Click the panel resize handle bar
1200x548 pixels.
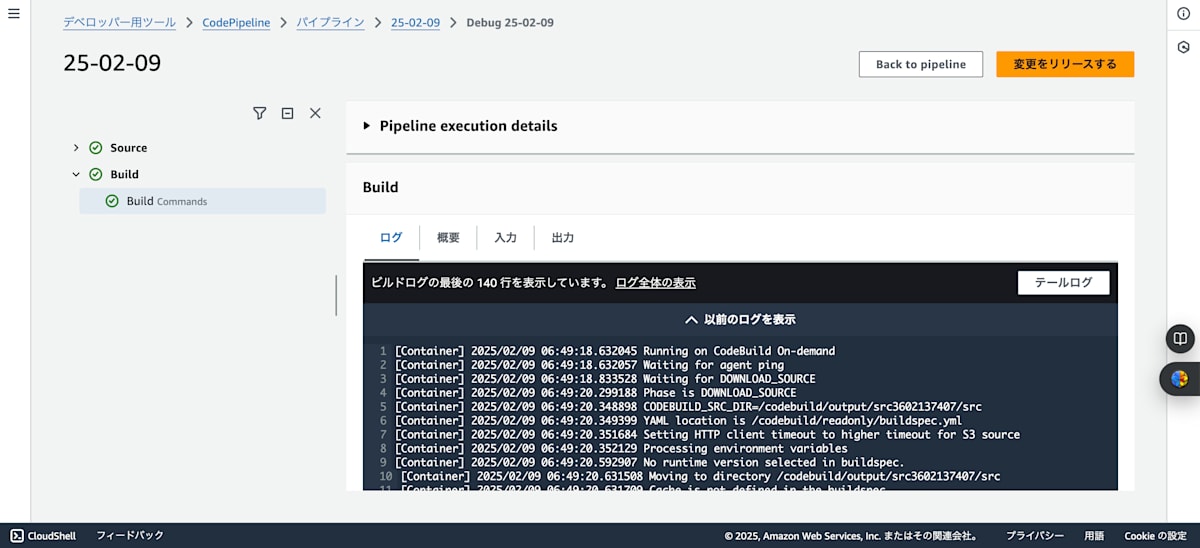[x=336, y=296]
